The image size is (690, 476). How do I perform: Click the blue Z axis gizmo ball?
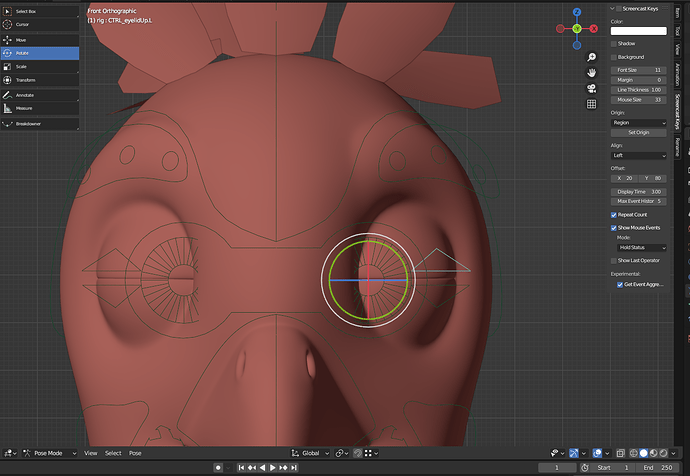(x=577, y=12)
